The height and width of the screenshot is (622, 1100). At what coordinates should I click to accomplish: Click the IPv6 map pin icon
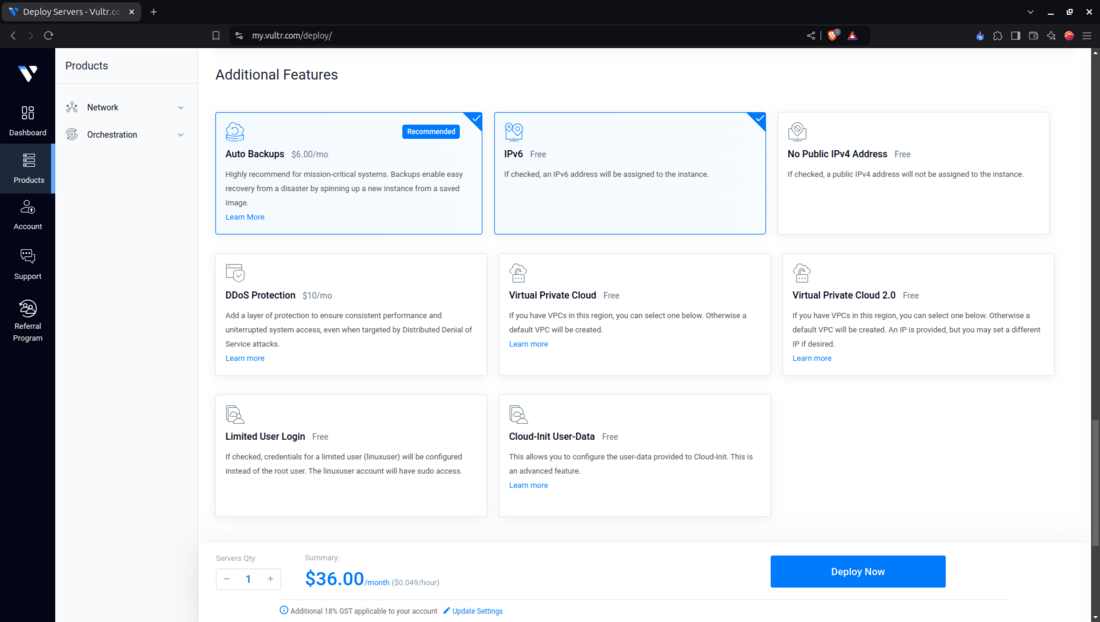point(514,132)
